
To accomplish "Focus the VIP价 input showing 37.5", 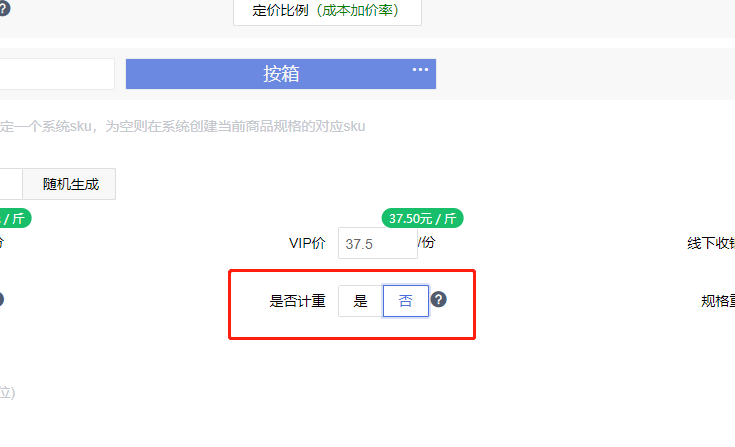I will point(378,243).
